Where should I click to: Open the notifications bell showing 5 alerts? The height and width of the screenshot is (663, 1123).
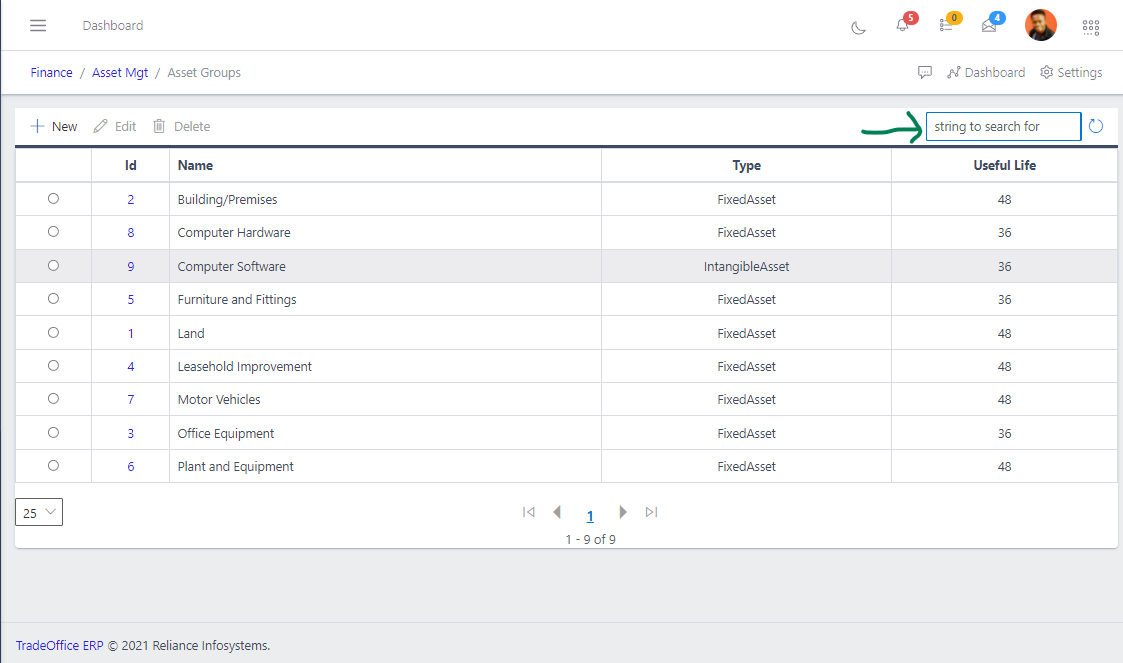pyautogui.click(x=901, y=27)
